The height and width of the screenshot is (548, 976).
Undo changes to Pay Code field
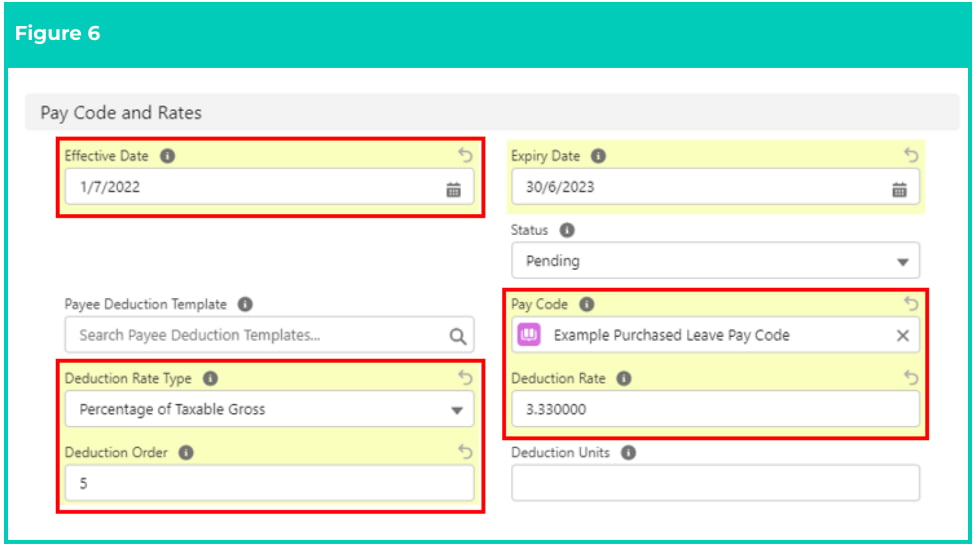(911, 303)
